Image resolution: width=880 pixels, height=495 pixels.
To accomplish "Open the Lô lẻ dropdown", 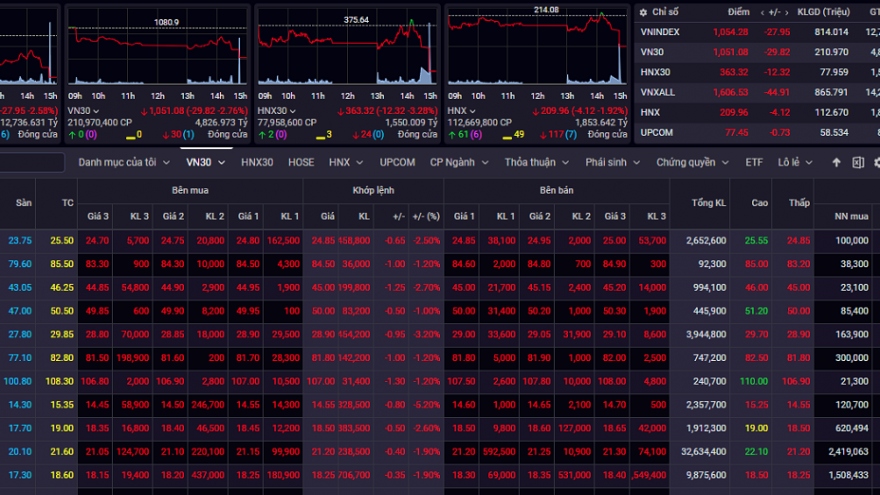I will tap(794, 162).
